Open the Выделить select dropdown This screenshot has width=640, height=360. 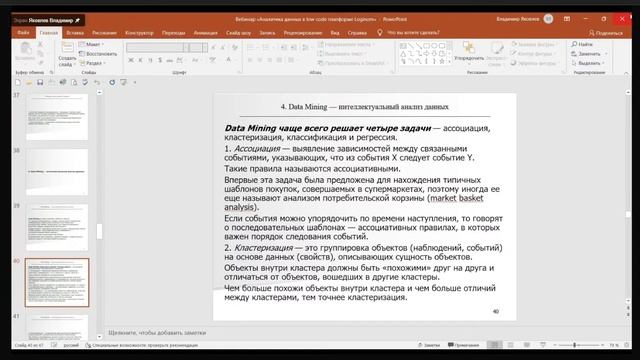(x=589, y=63)
